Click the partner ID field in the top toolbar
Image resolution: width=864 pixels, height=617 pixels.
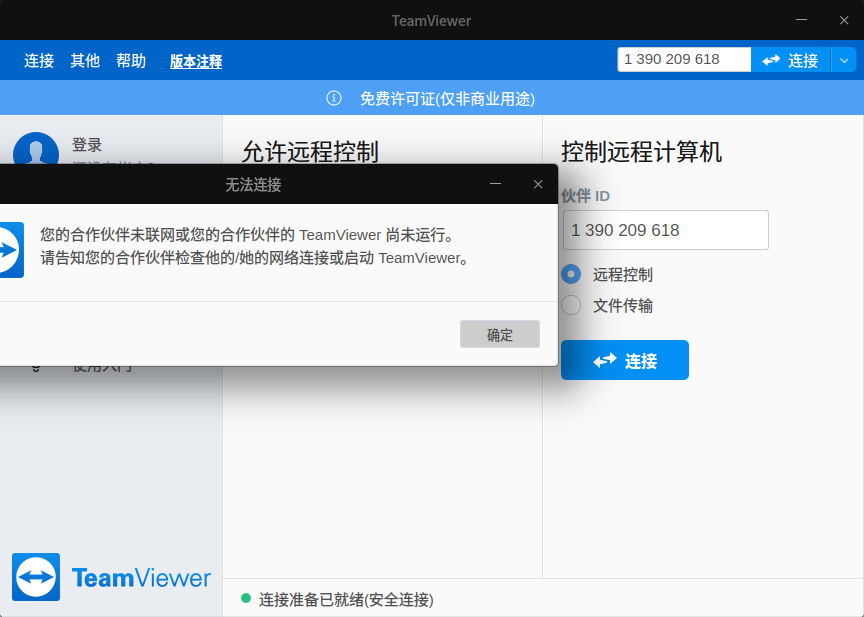[x=684, y=59]
